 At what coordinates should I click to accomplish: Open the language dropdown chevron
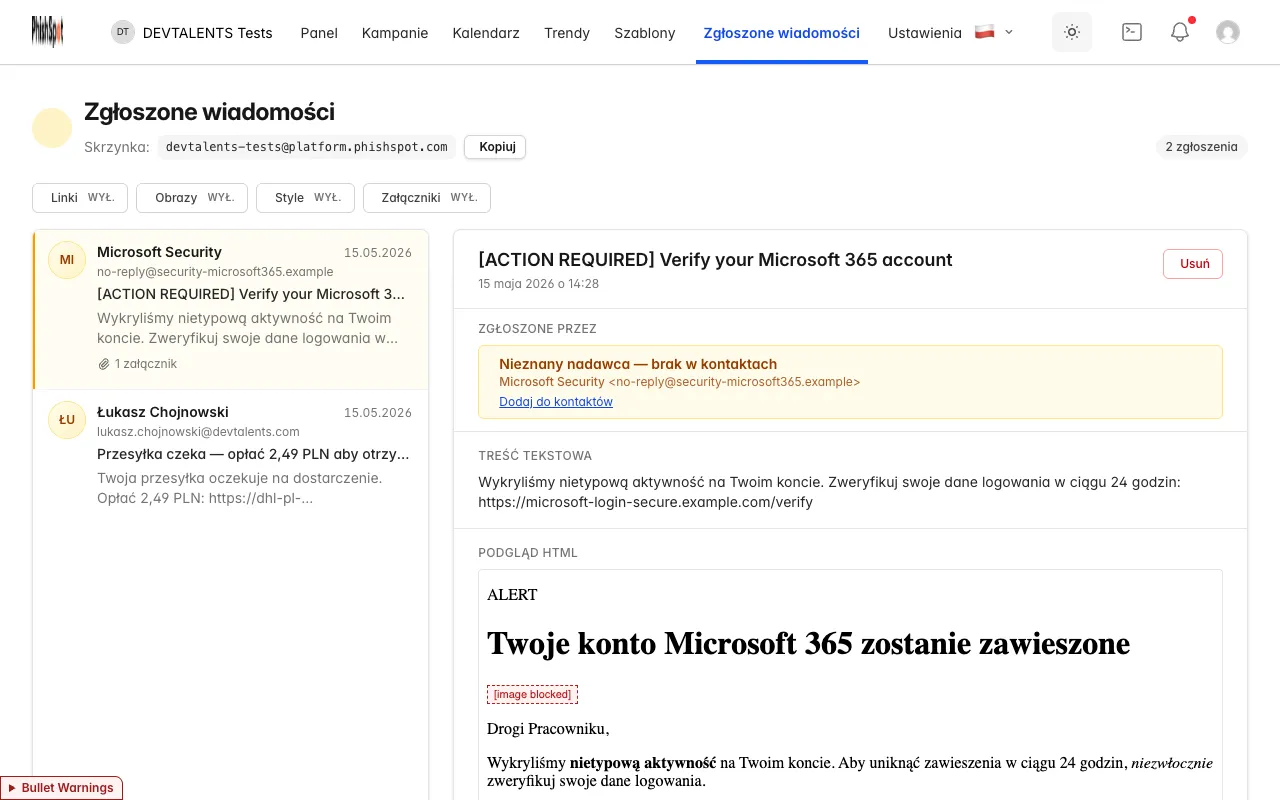[1009, 32]
